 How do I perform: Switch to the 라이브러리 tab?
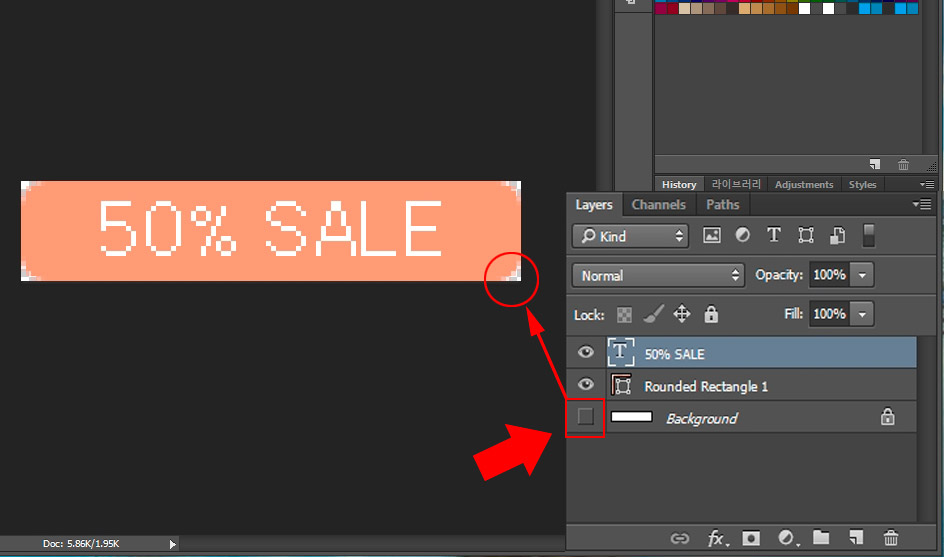point(736,184)
